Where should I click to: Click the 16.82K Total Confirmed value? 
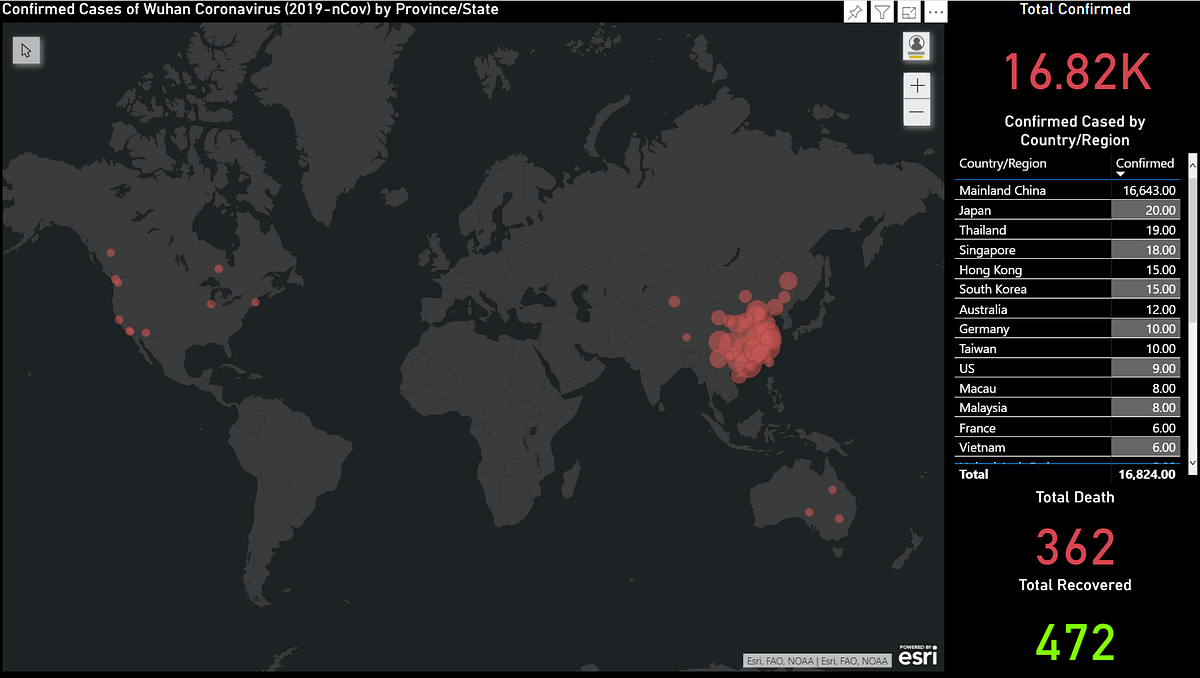click(1076, 71)
